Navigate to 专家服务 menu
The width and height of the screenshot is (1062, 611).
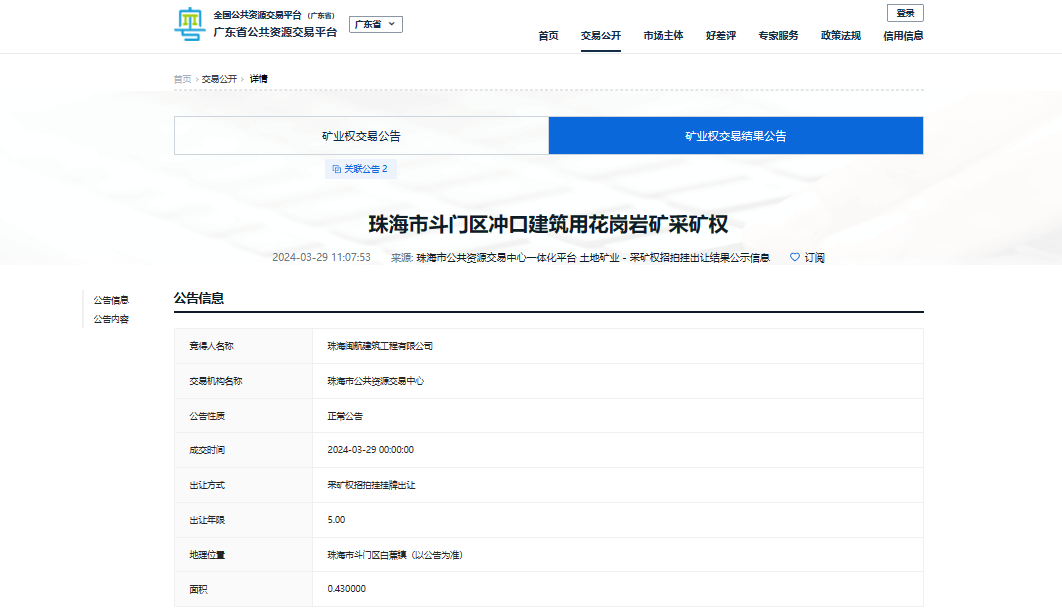click(778, 36)
